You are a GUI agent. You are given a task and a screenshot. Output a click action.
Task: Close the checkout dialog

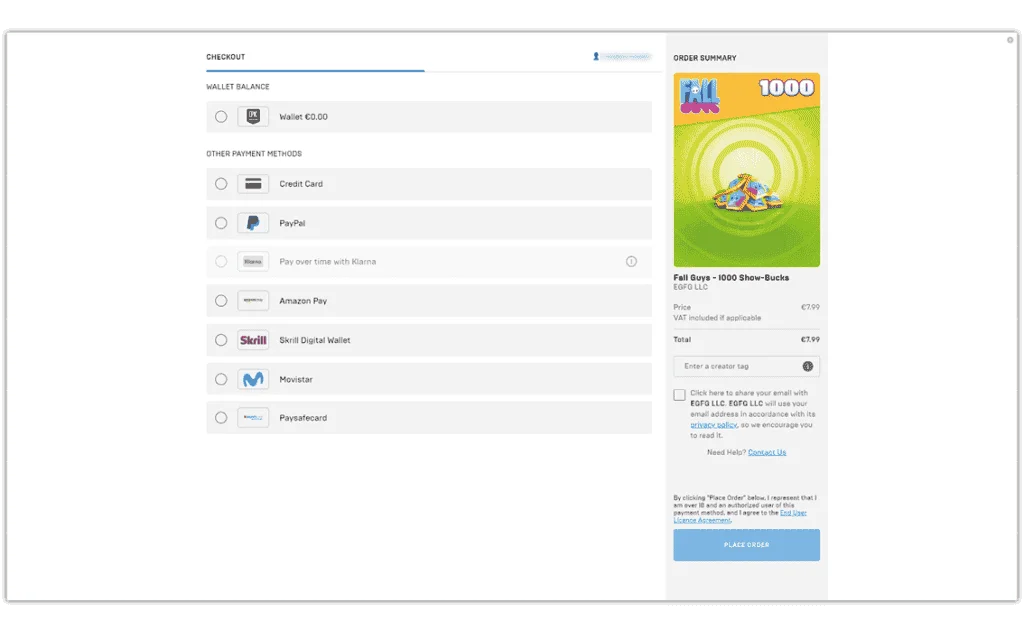[x=1010, y=40]
